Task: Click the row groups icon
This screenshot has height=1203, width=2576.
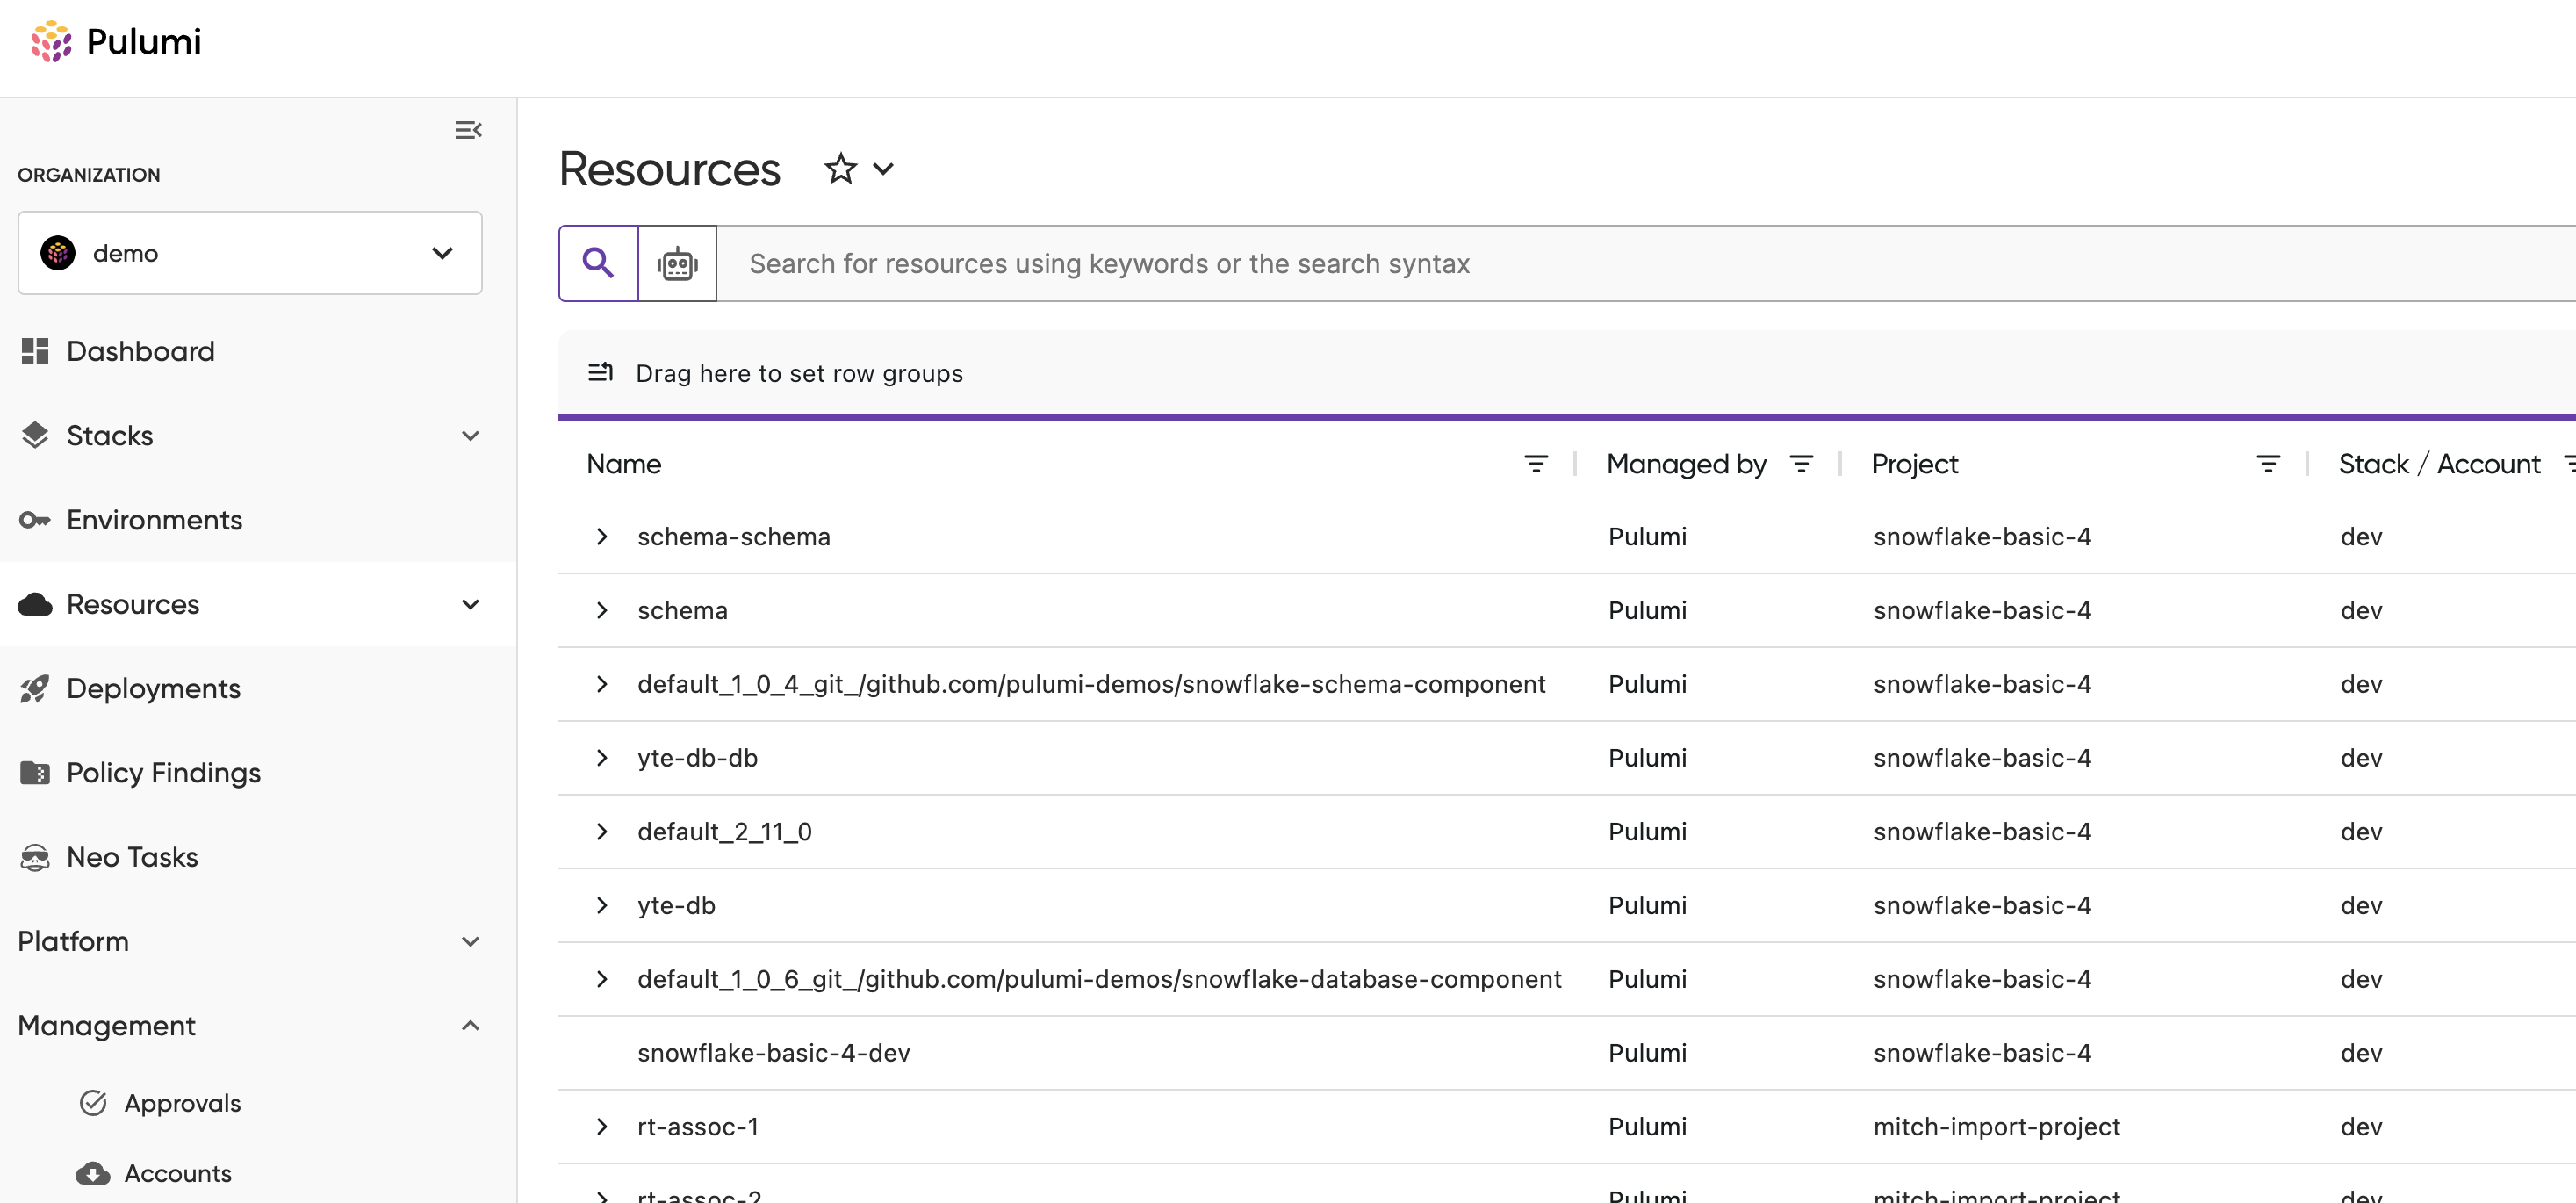Action: tap(600, 372)
